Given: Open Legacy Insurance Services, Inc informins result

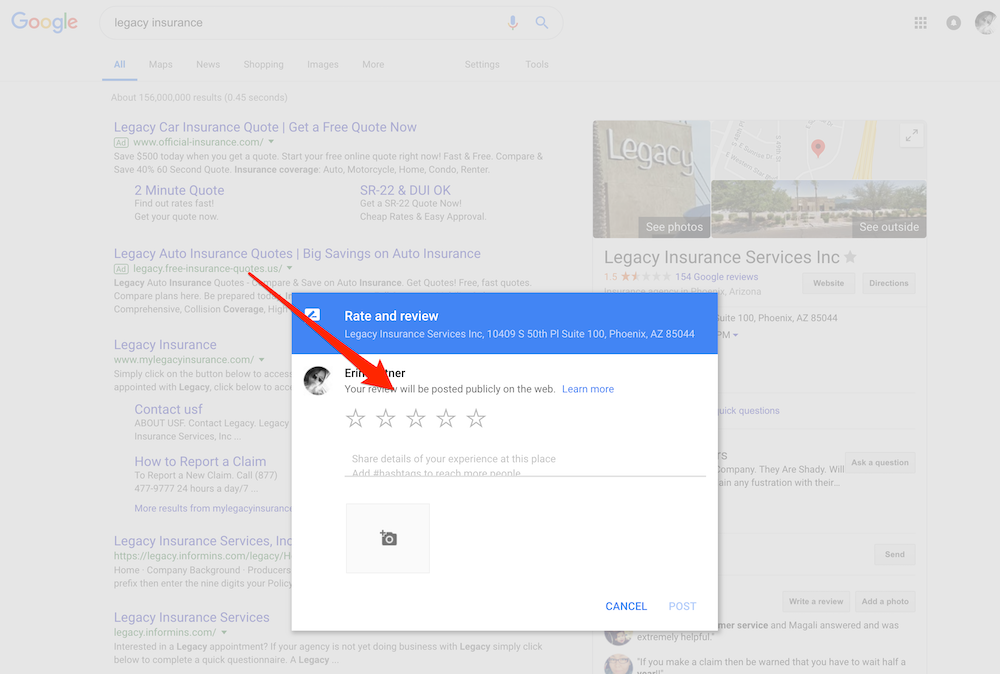Looking at the screenshot, I should pos(202,541).
